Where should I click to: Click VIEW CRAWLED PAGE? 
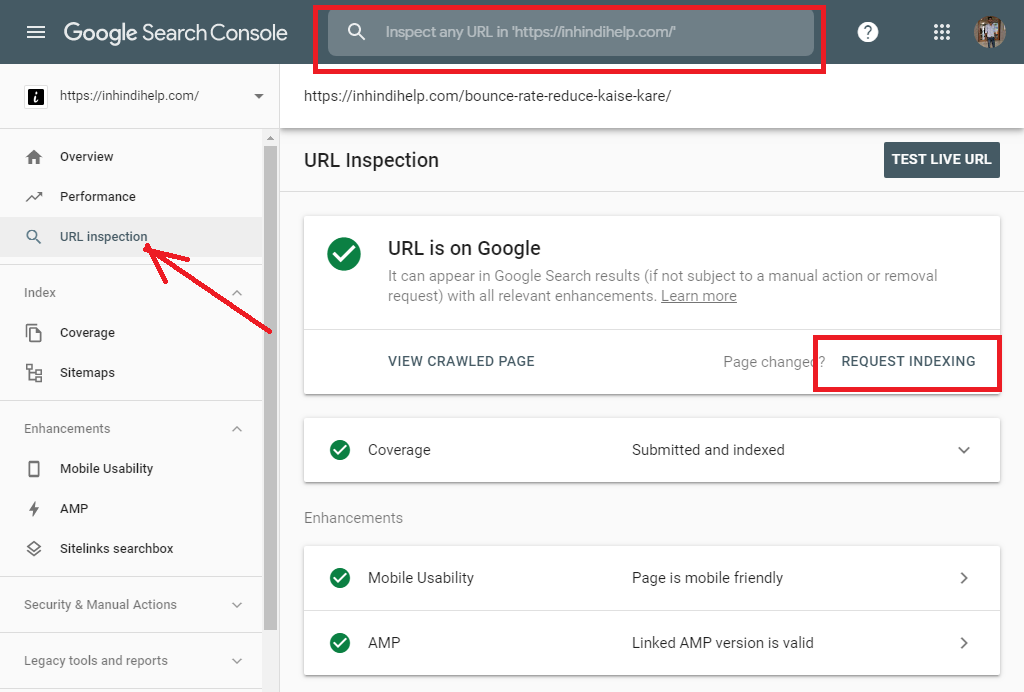click(461, 361)
